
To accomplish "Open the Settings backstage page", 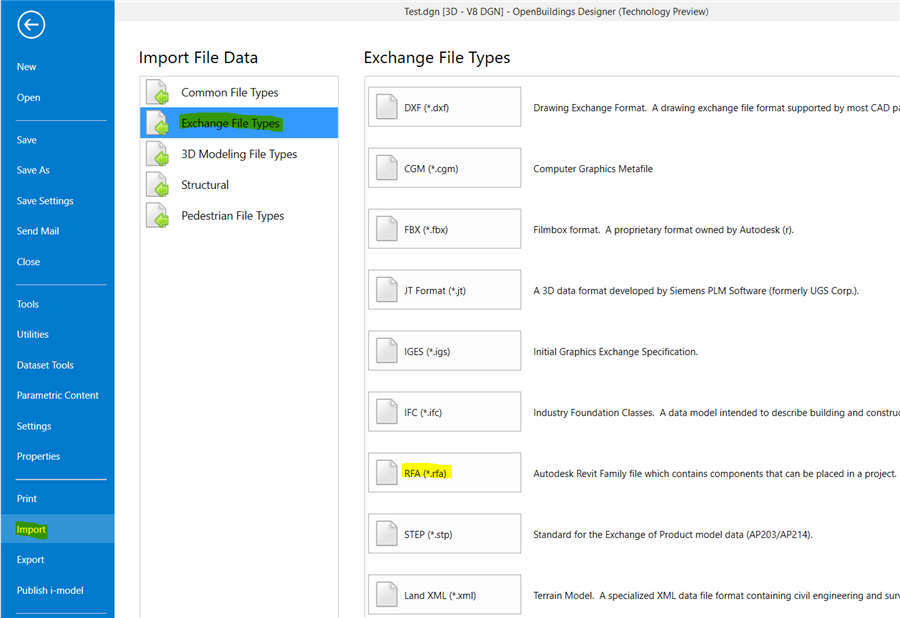I will (34, 426).
